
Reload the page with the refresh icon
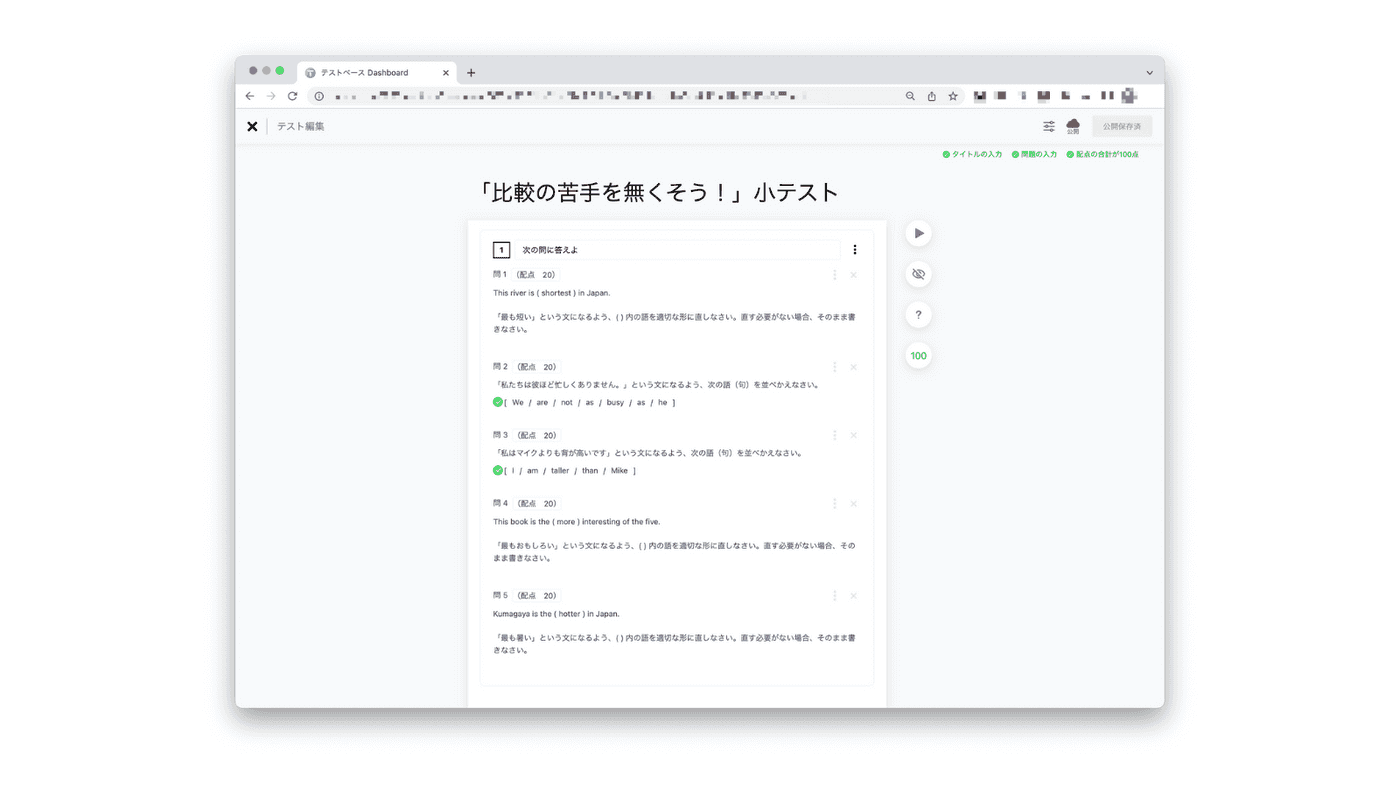[292, 96]
